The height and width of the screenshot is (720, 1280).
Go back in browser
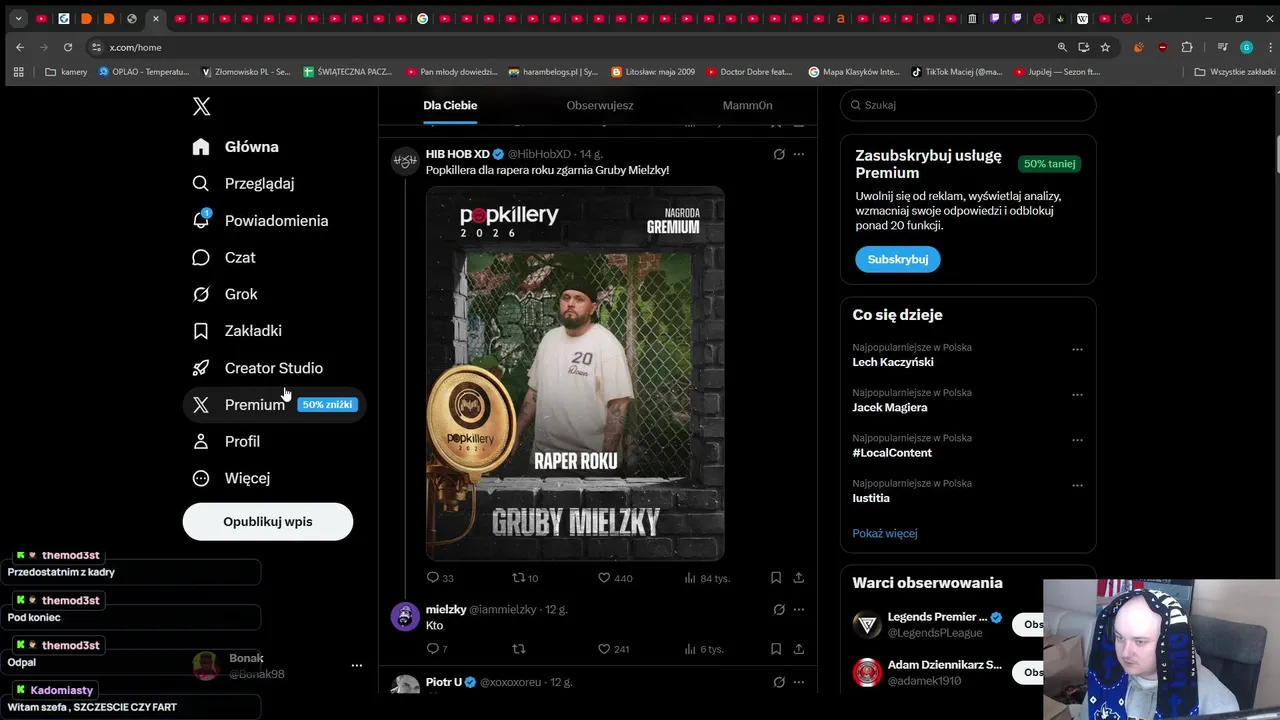point(20,47)
